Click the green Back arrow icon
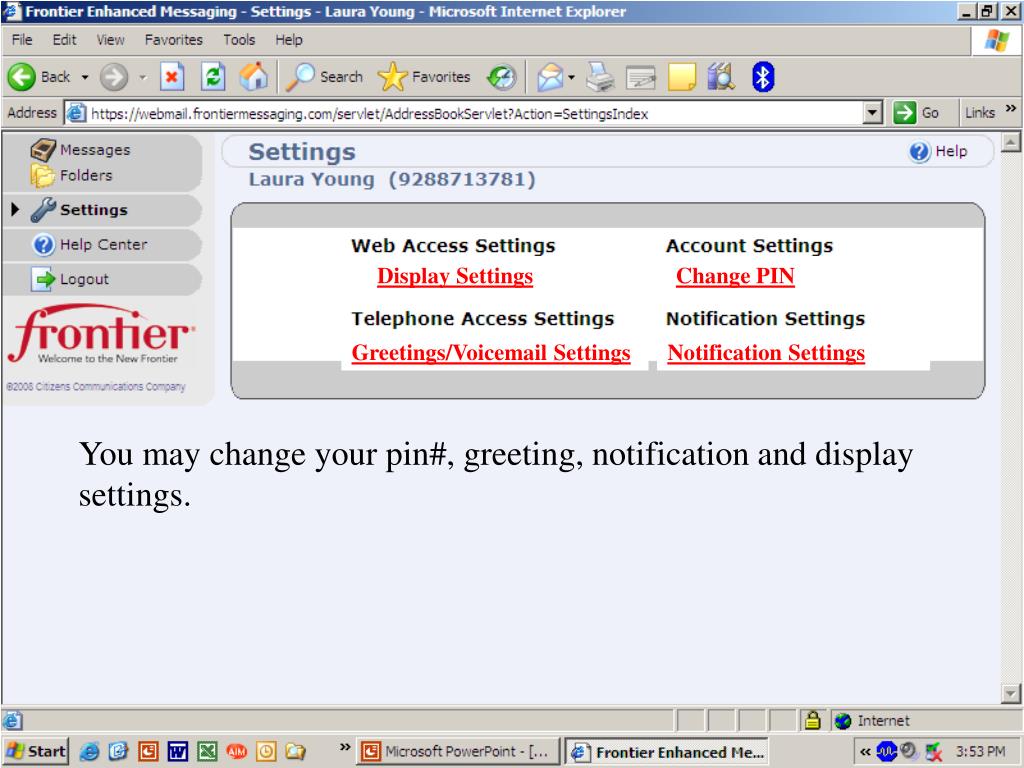This screenshot has height=768, width=1024. (x=22, y=77)
